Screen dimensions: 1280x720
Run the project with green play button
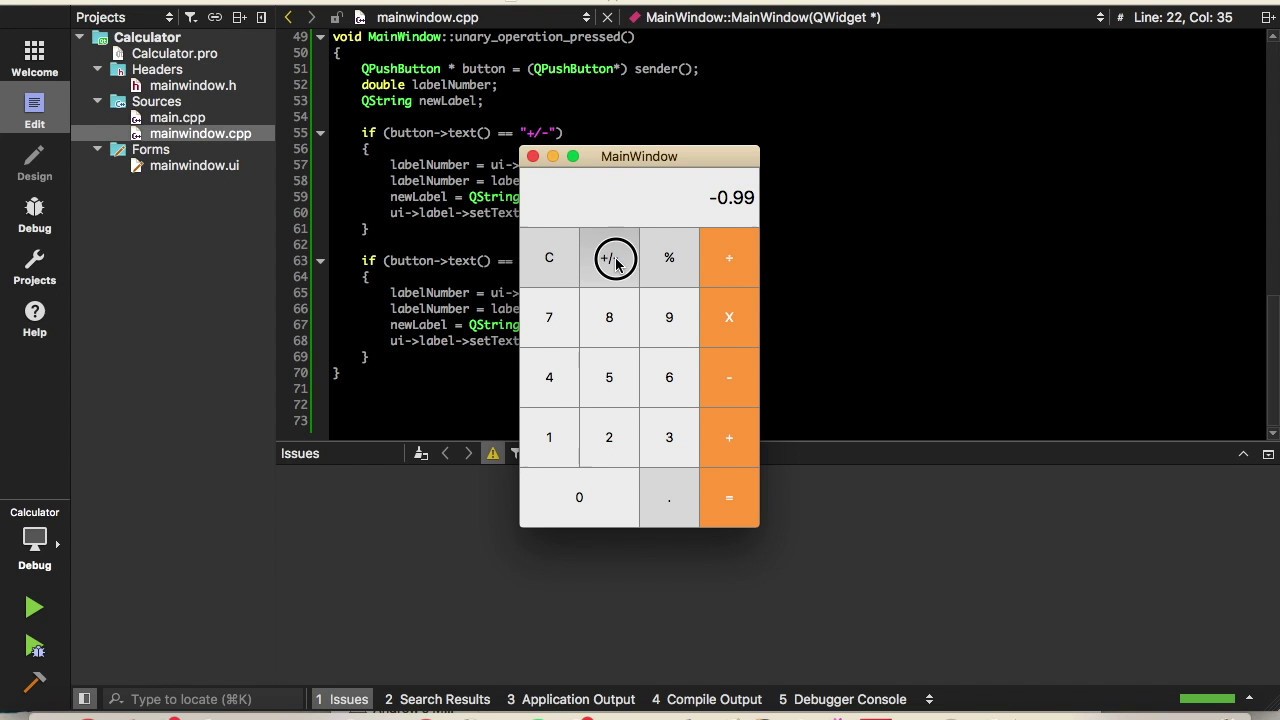coord(34,607)
